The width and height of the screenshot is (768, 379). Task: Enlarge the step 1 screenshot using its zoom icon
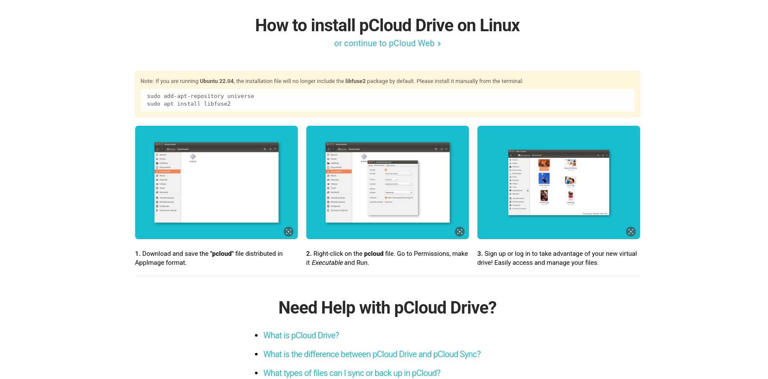pos(288,232)
